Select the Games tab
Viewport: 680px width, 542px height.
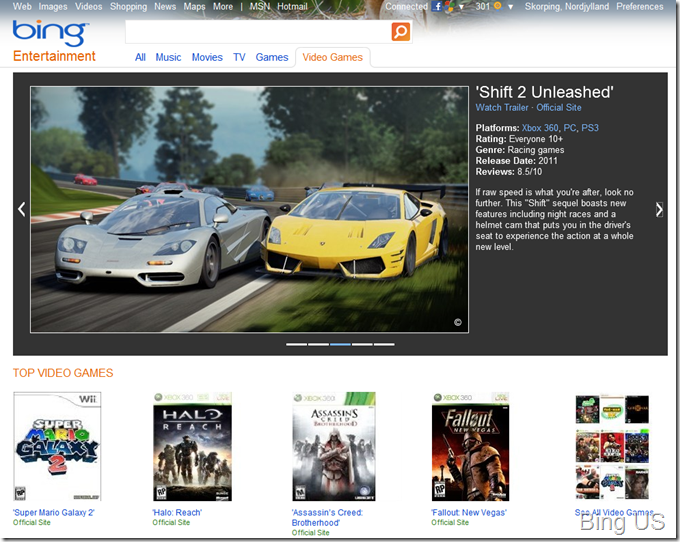coord(272,57)
